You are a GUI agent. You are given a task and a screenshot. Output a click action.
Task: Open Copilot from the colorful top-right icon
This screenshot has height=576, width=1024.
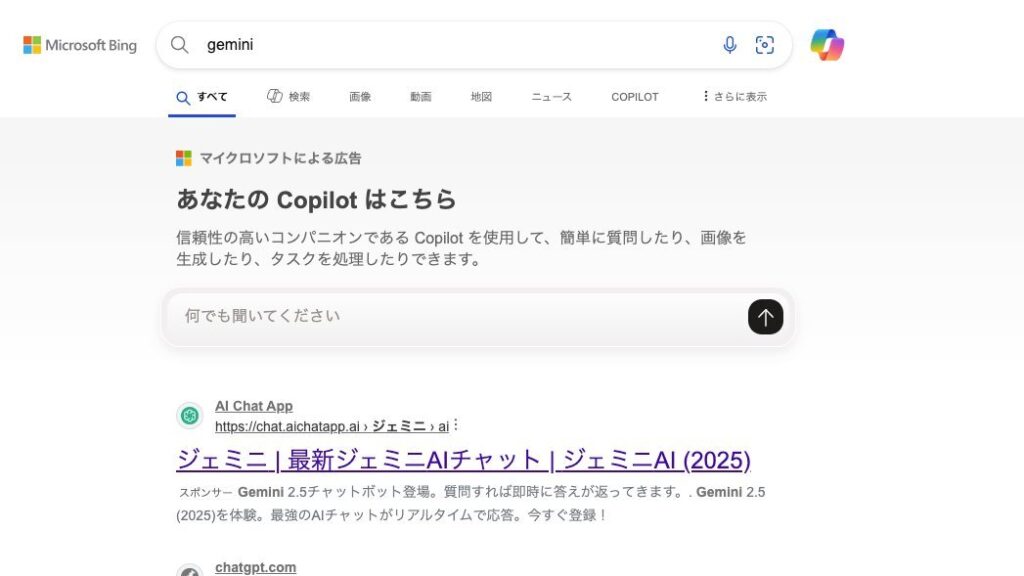(x=827, y=45)
